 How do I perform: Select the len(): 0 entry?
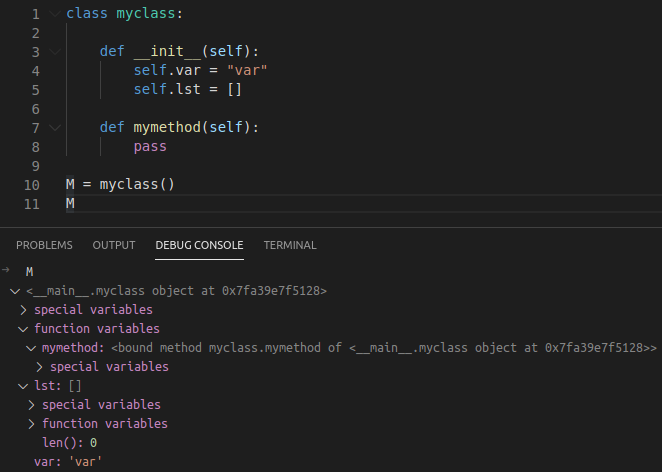[69, 443]
